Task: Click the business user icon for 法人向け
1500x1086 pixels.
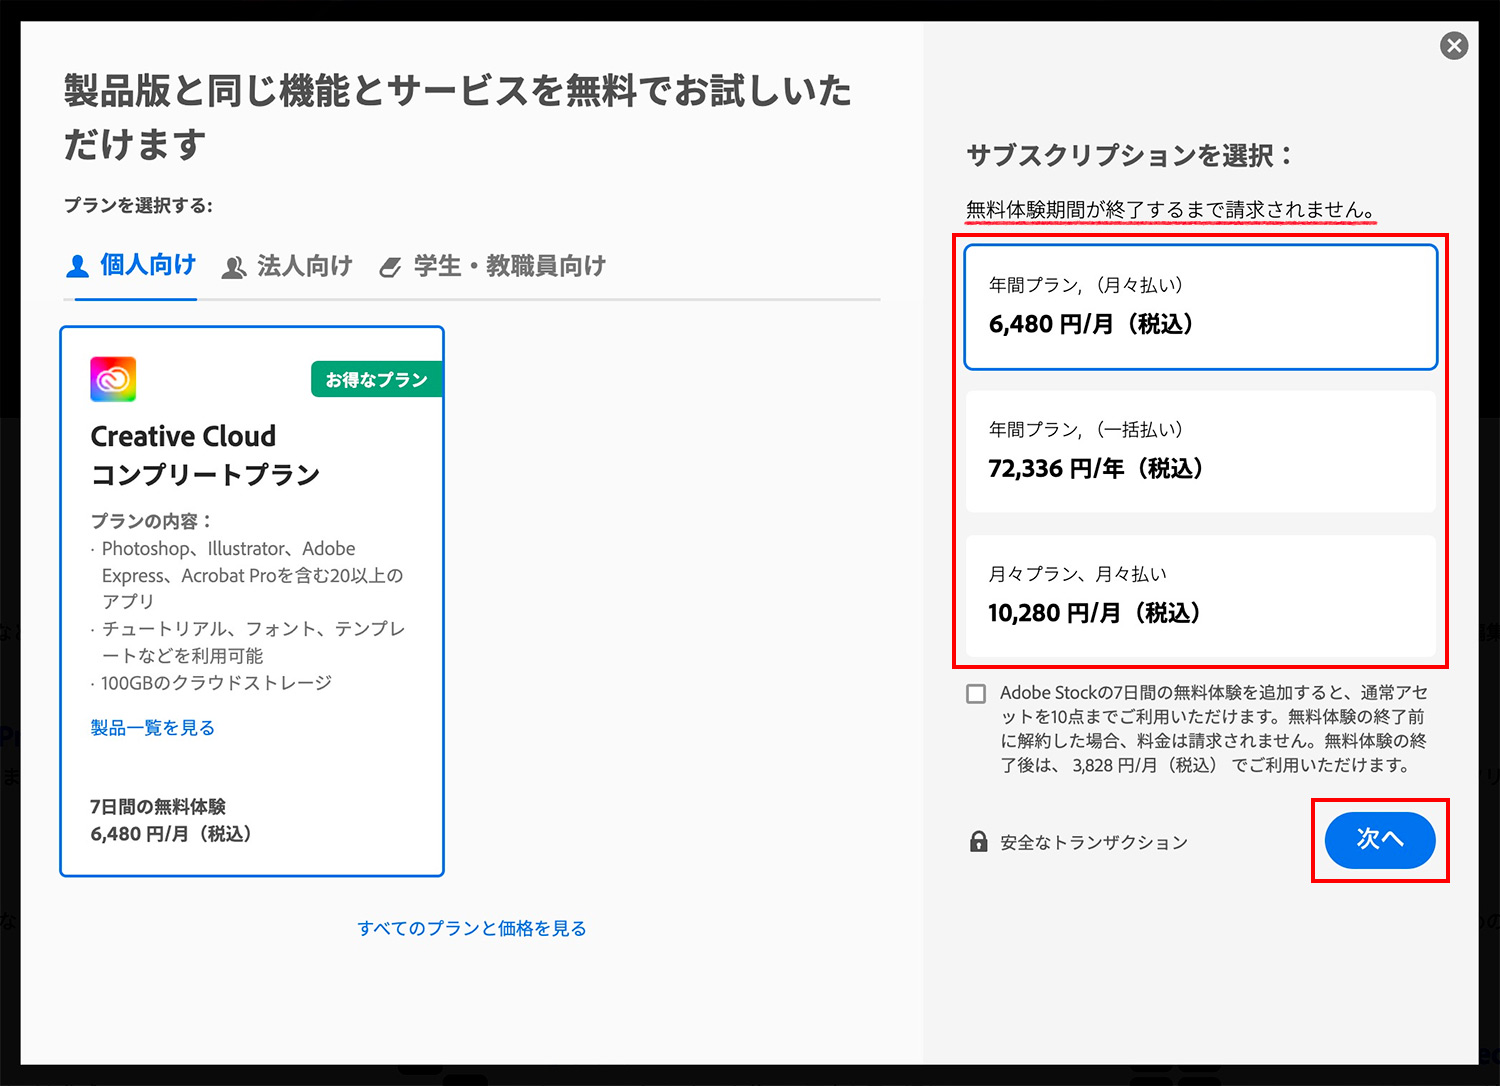Action: coord(234,267)
